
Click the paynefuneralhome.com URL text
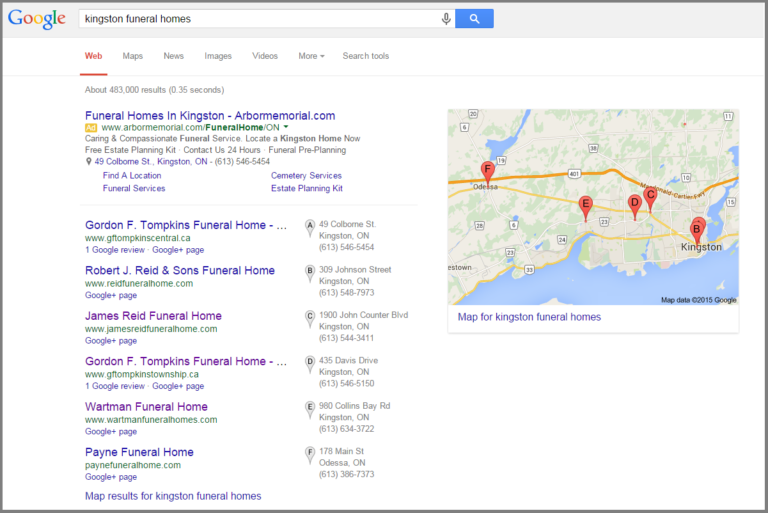pos(133,465)
